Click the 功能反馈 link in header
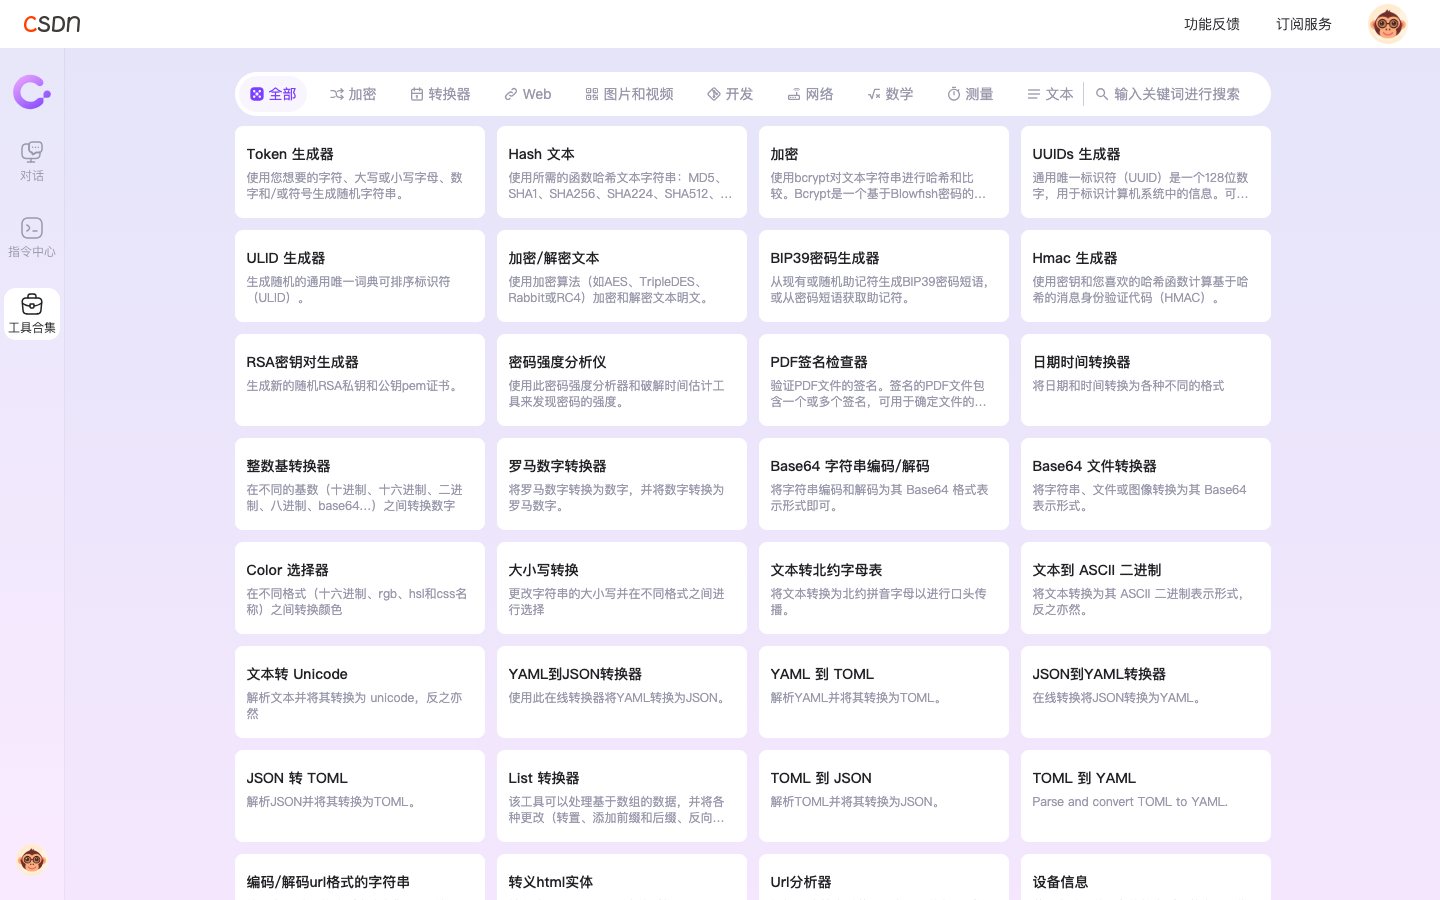This screenshot has width=1440, height=900. tap(1211, 24)
